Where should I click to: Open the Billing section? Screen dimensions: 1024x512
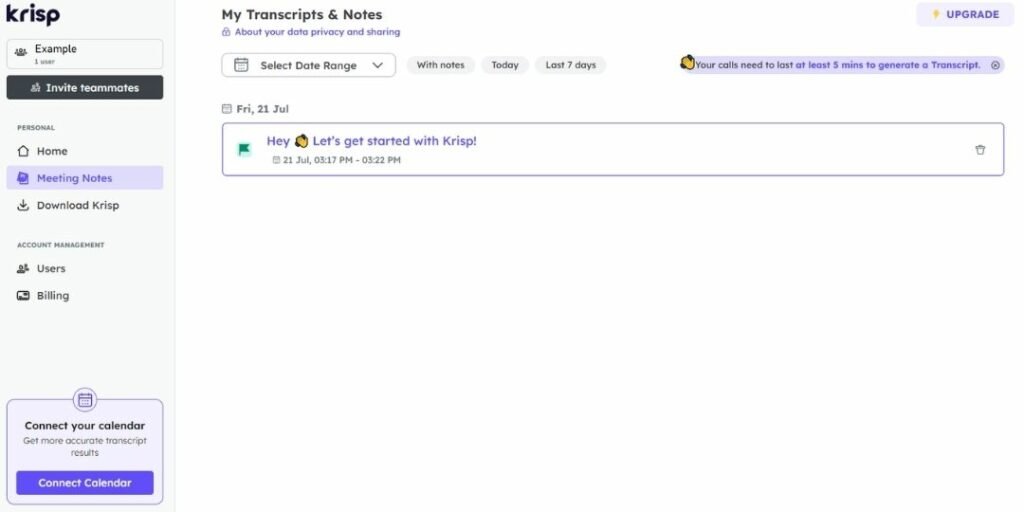point(85,295)
